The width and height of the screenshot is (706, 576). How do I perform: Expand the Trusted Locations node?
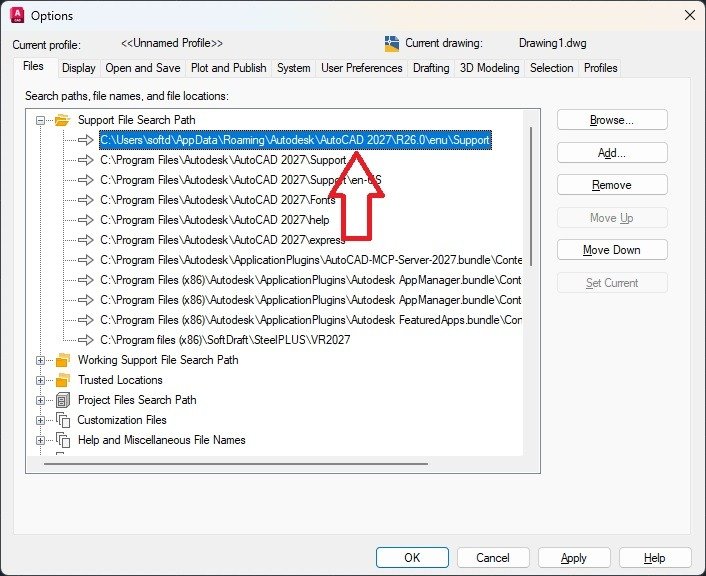41,380
